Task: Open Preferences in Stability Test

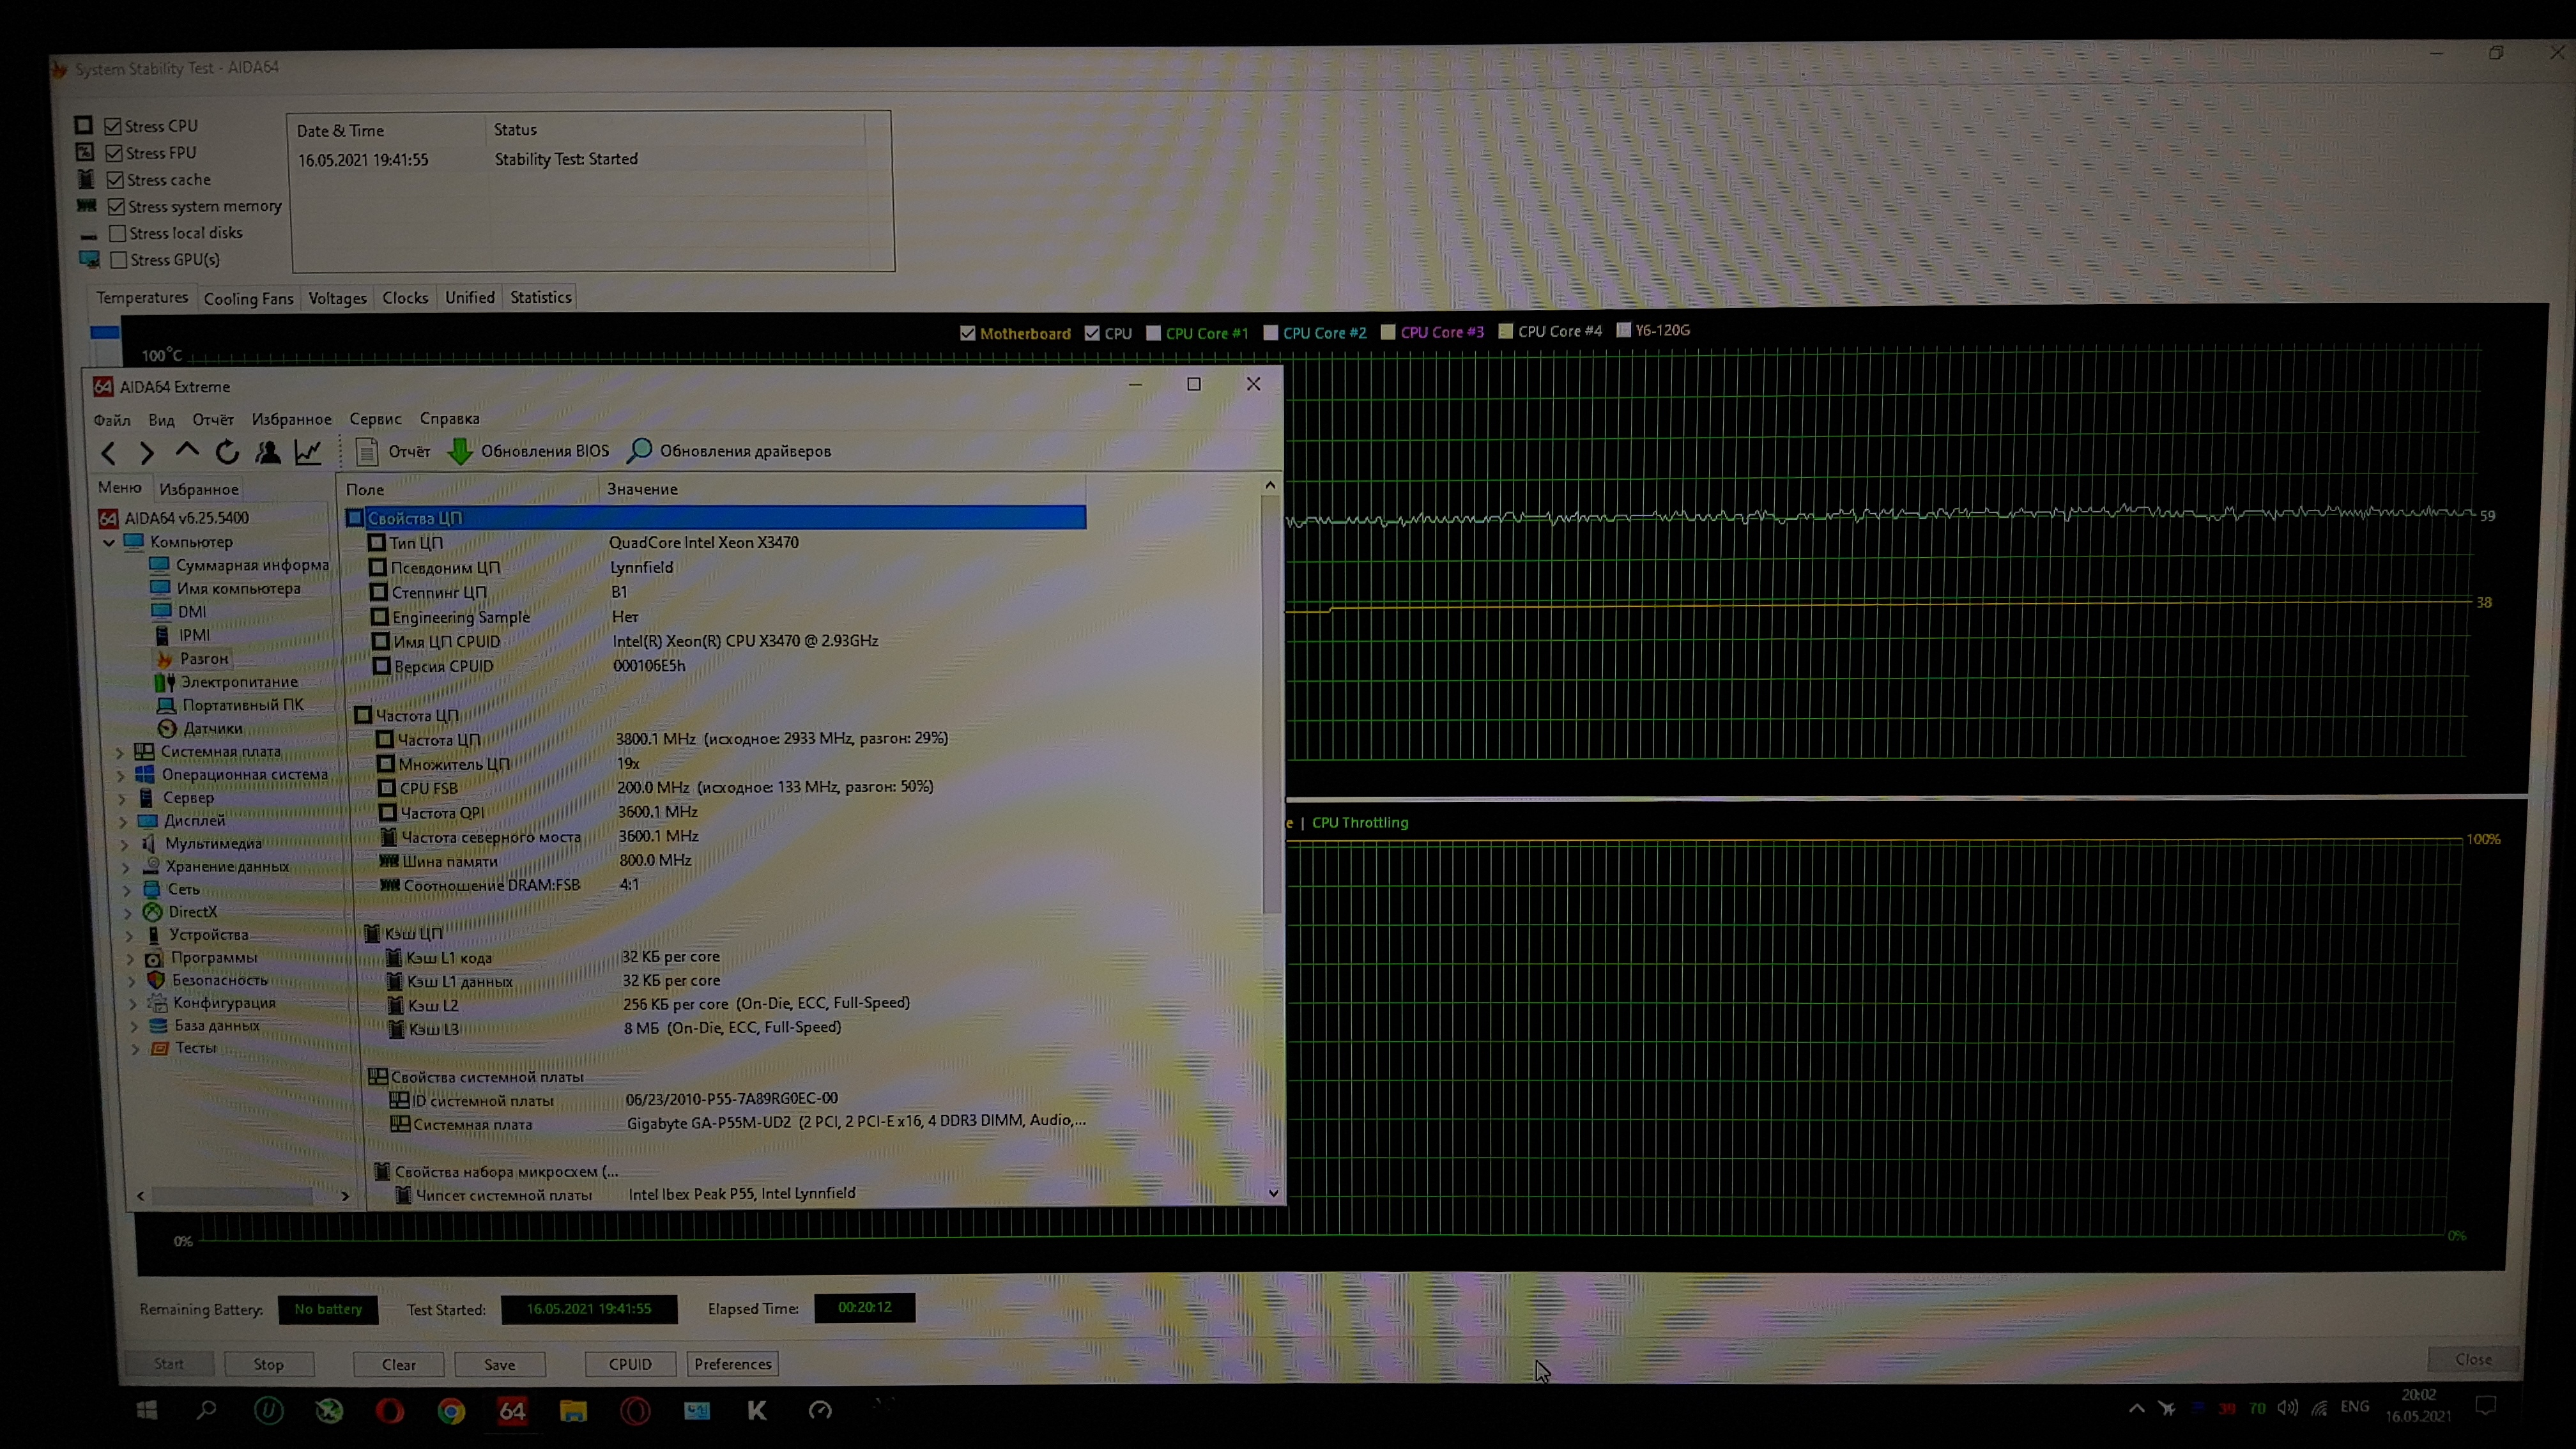Action: [732, 1364]
